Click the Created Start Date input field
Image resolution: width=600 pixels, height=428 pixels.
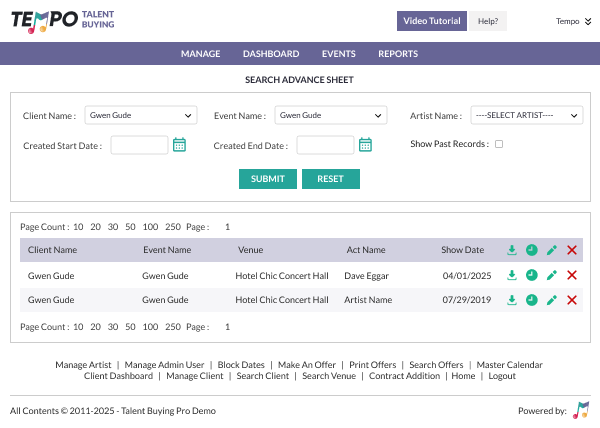pyautogui.click(x=139, y=145)
